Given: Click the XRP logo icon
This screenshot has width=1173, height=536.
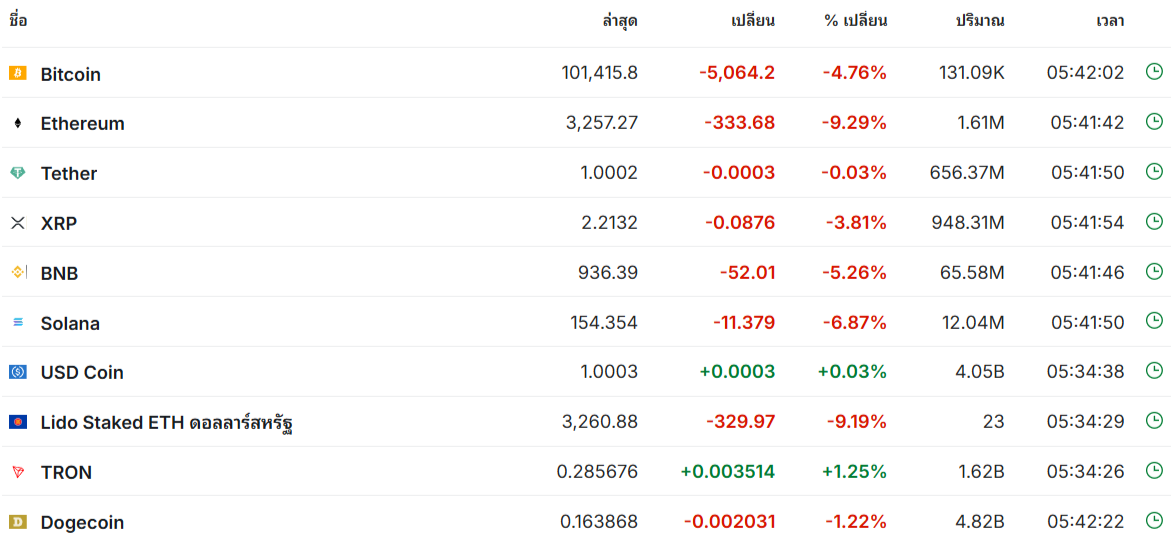Looking at the screenshot, I should tap(18, 223).
